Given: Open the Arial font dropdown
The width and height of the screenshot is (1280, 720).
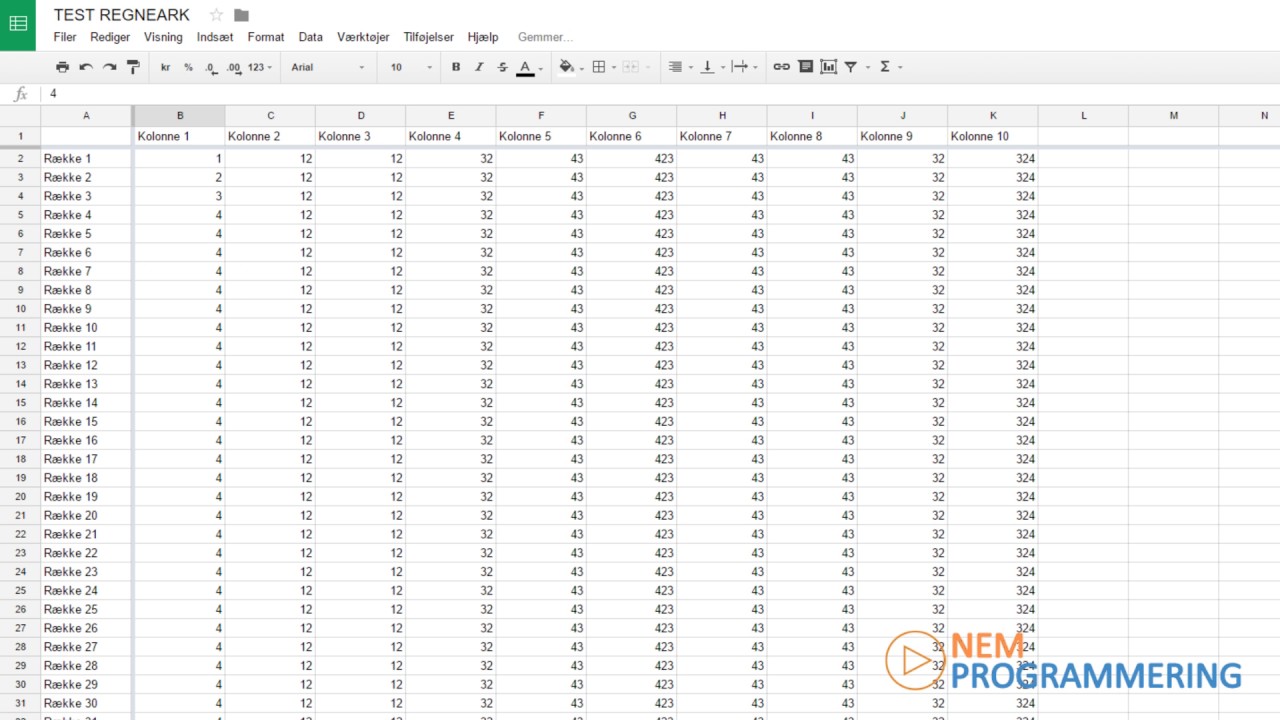Looking at the screenshot, I should click(328, 67).
